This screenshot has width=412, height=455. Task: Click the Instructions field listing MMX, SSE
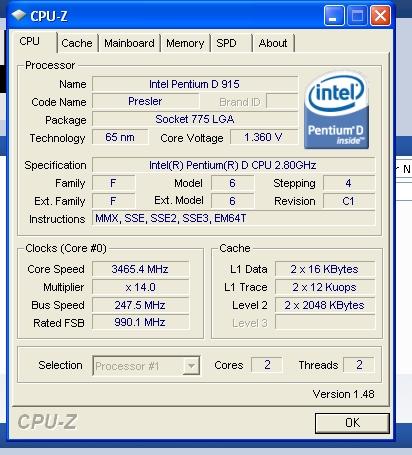[x=233, y=219]
